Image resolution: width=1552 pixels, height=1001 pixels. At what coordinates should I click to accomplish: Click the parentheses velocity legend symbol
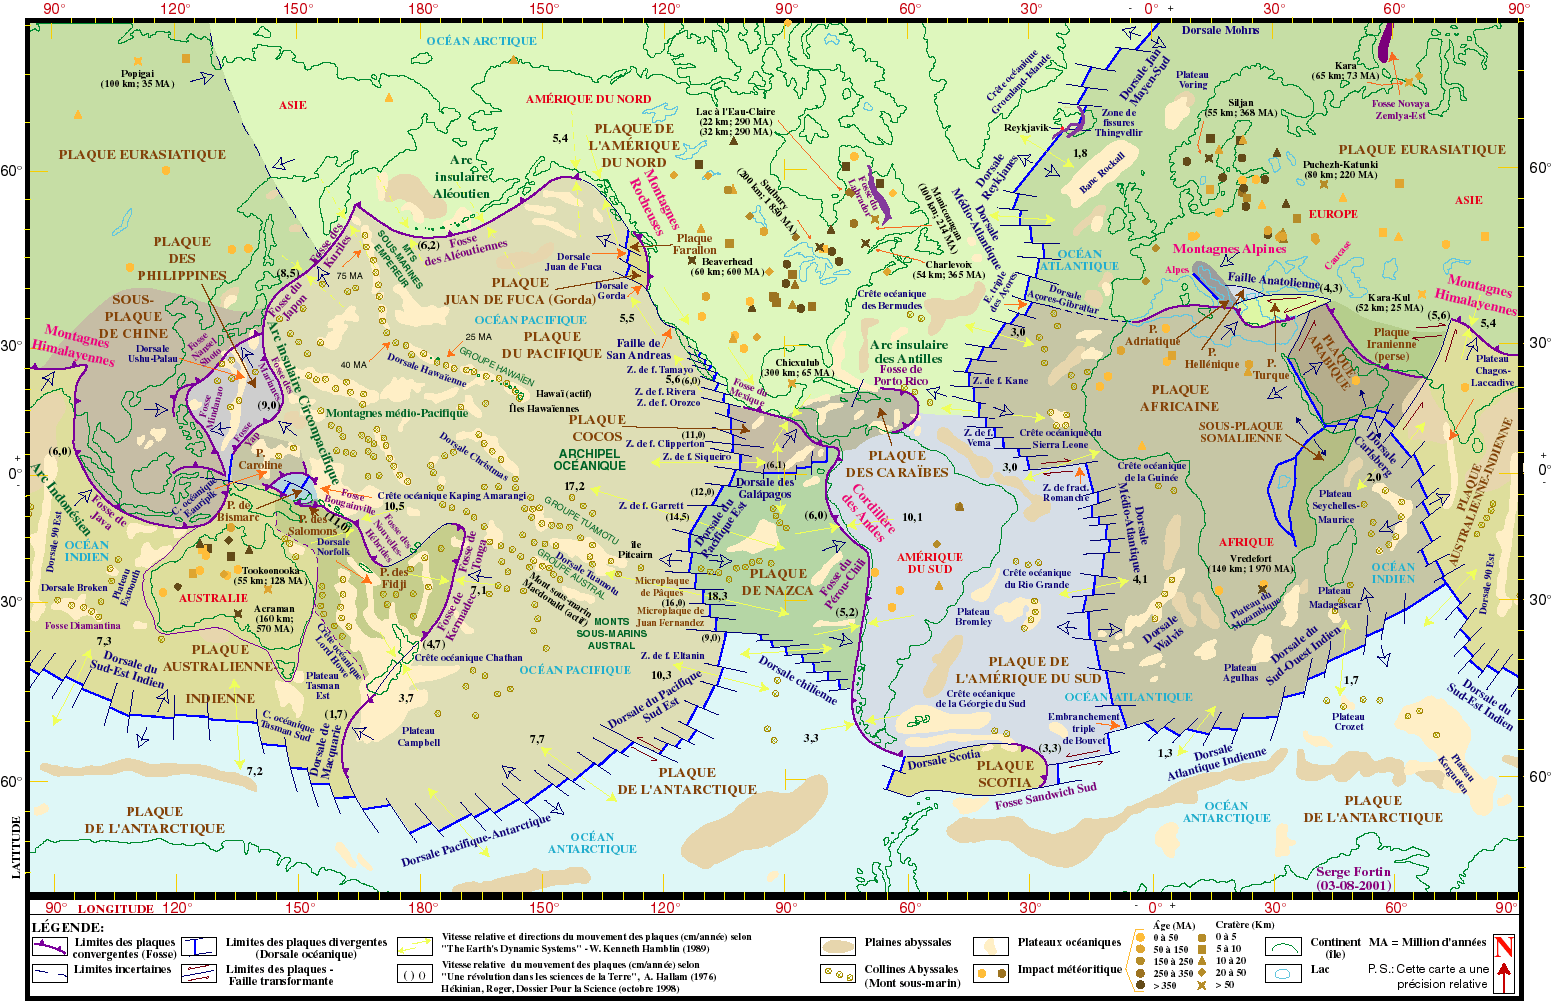click(414, 974)
